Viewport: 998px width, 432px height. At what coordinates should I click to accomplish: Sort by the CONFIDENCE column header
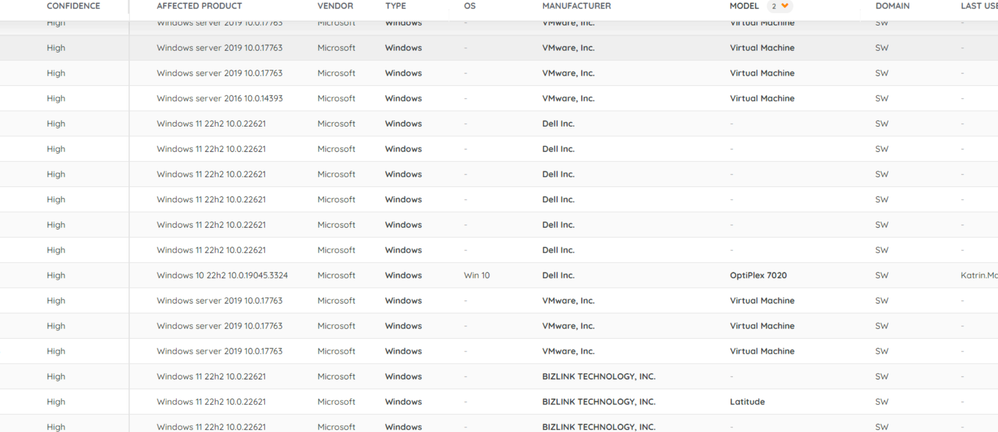click(73, 6)
